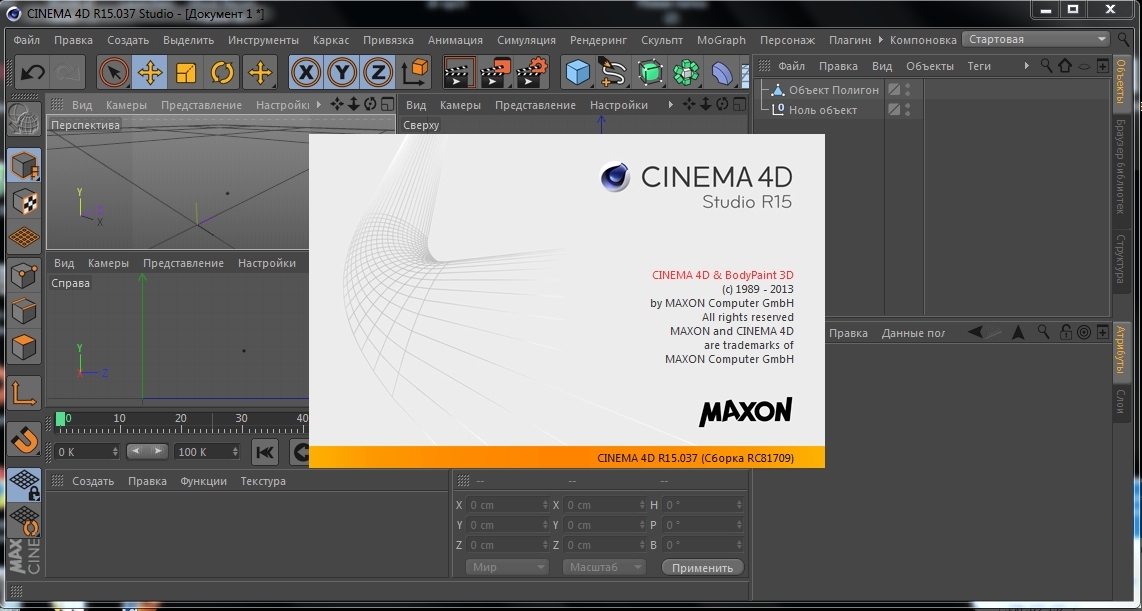
Task: Toggle the Snap magnet icon
Action: tap(24, 439)
